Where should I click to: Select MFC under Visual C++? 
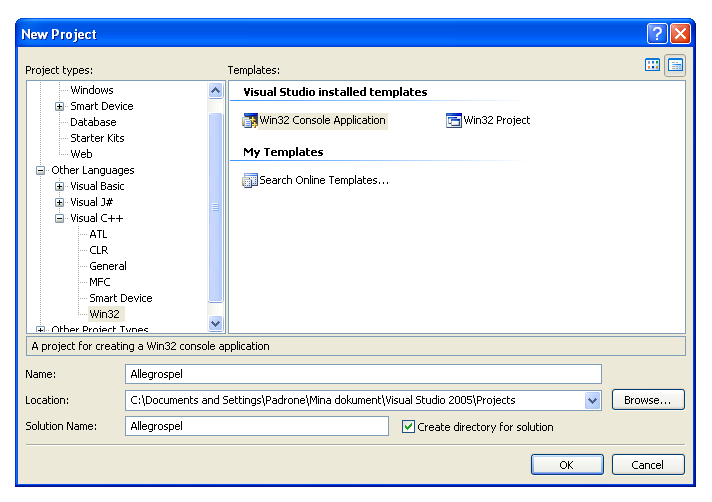tap(99, 282)
